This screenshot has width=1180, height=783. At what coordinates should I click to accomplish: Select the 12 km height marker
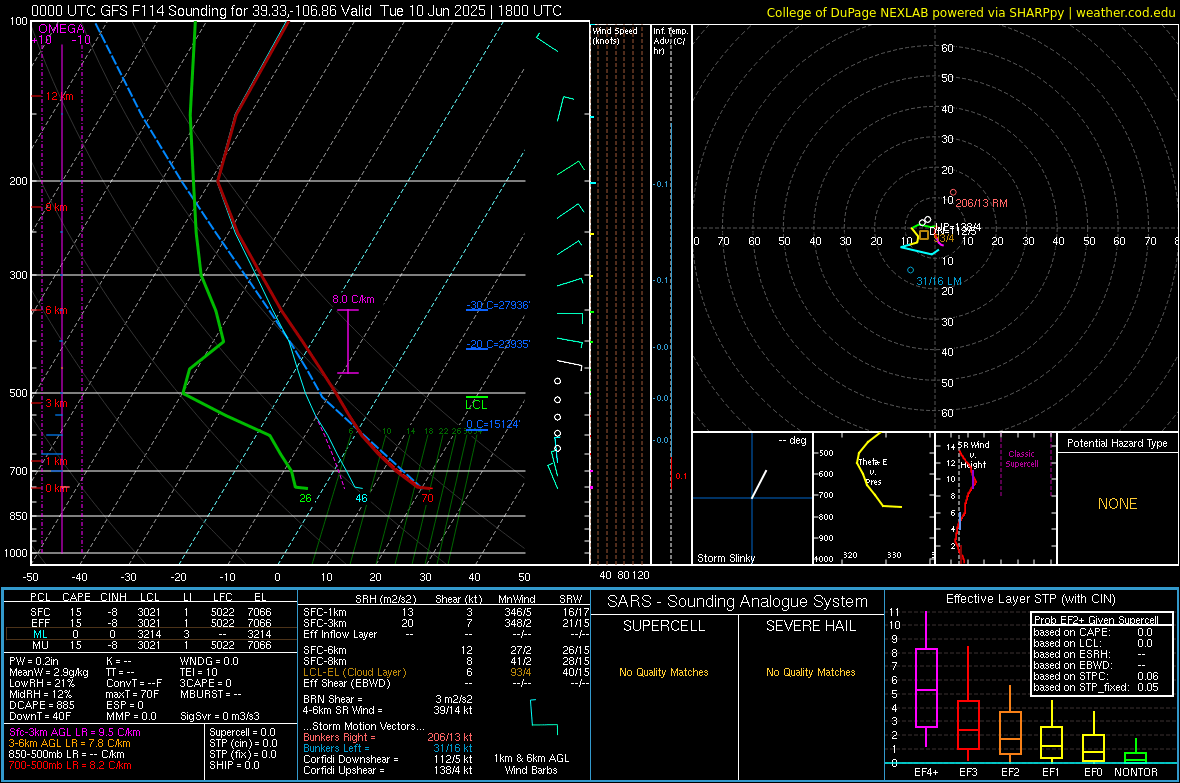[x=58, y=96]
